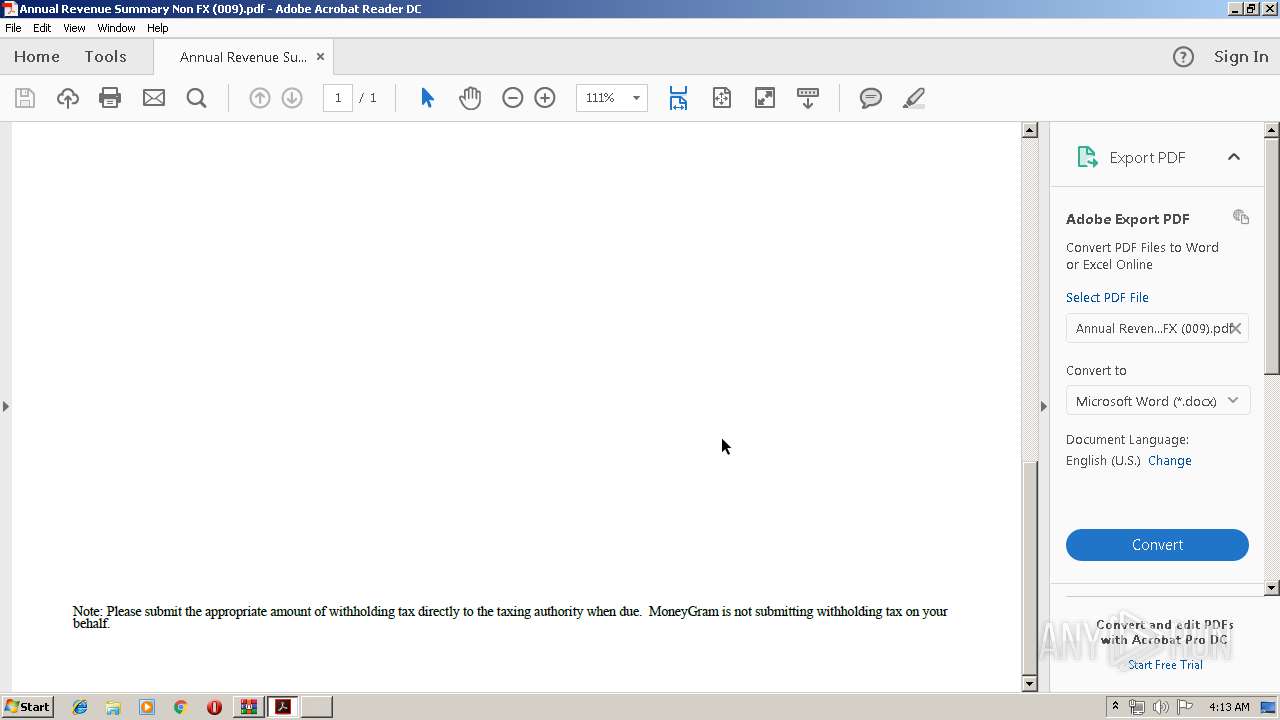This screenshot has width=1280, height=720.
Task: Collapse the Export PDF section chevron
Action: pos(1234,157)
